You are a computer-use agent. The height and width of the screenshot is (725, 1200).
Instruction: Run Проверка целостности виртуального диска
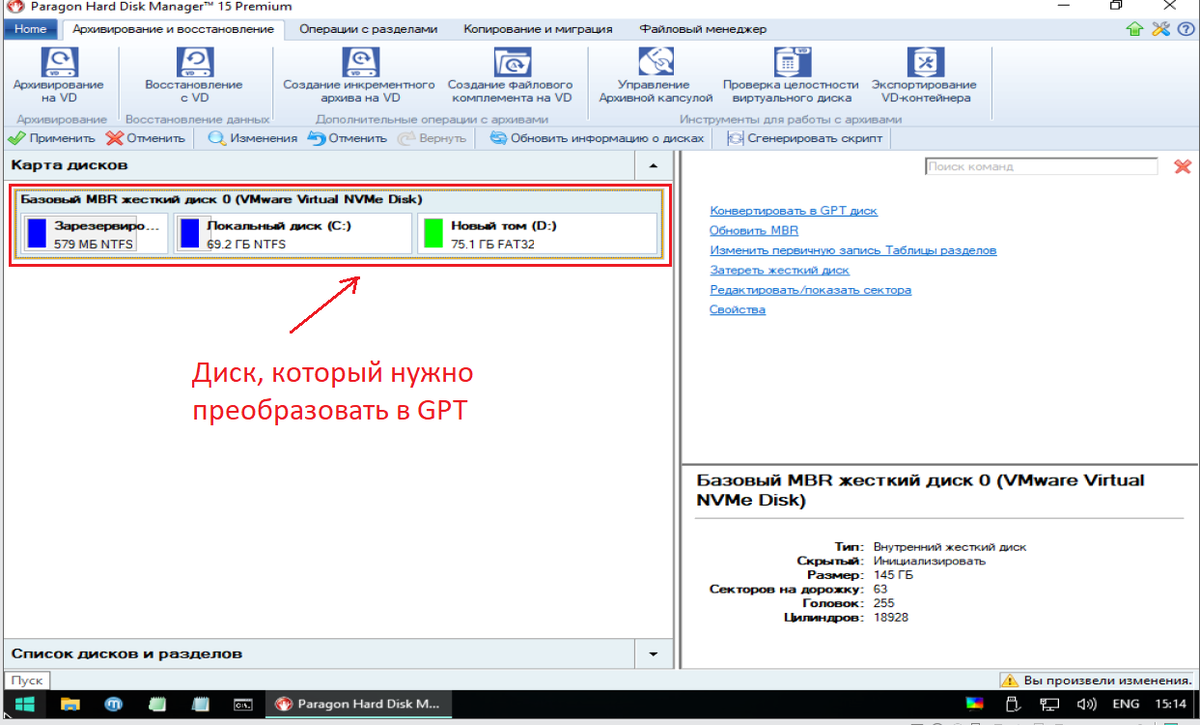(x=790, y=76)
